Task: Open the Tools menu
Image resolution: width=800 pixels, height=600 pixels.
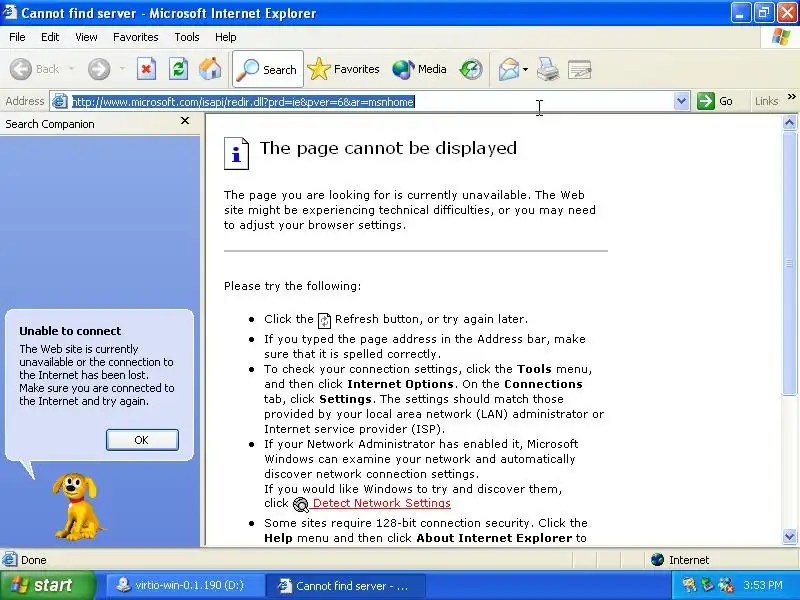Action: [187, 37]
